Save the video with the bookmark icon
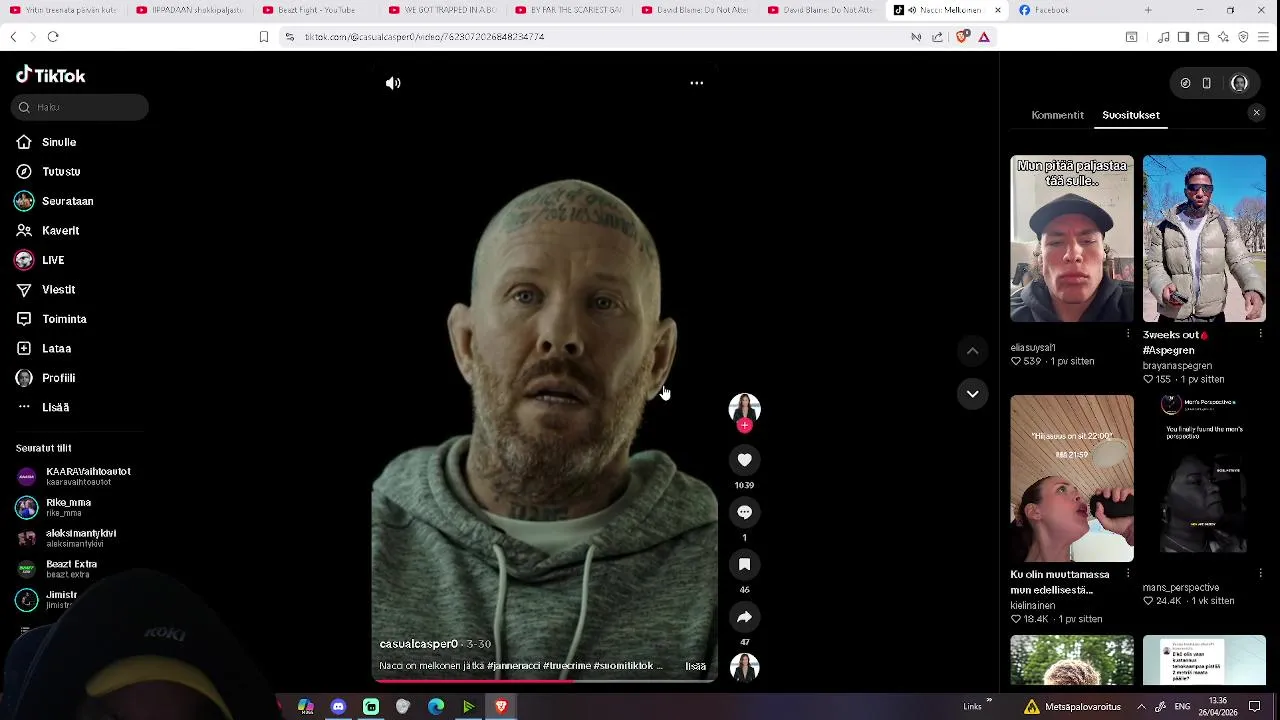This screenshot has width=1280, height=720. tap(744, 565)
